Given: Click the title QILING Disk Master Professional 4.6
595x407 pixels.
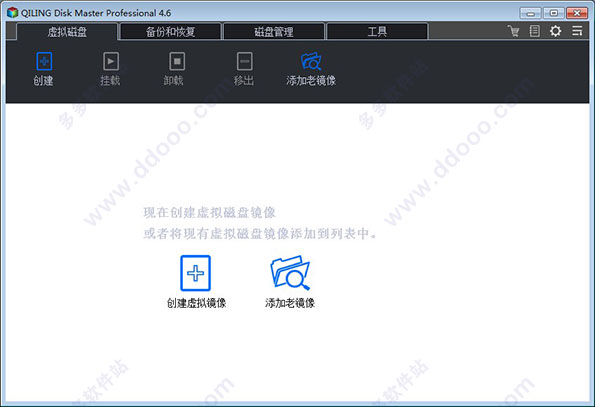Looking at the screenshot, I should (x=96, y=13).
